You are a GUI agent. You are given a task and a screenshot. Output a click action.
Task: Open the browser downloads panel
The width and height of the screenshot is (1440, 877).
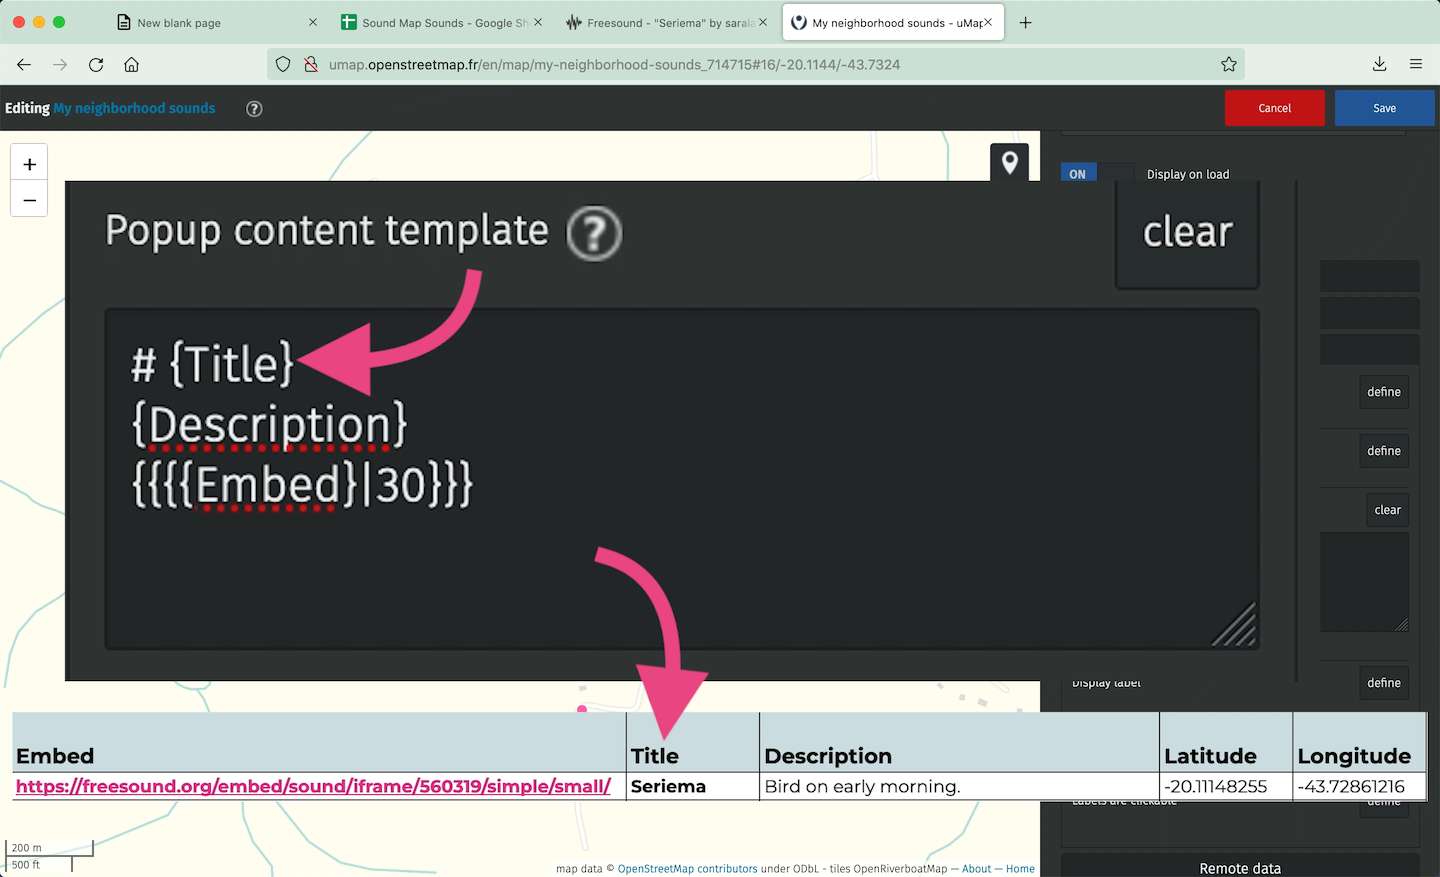(x=1379, y=65)
